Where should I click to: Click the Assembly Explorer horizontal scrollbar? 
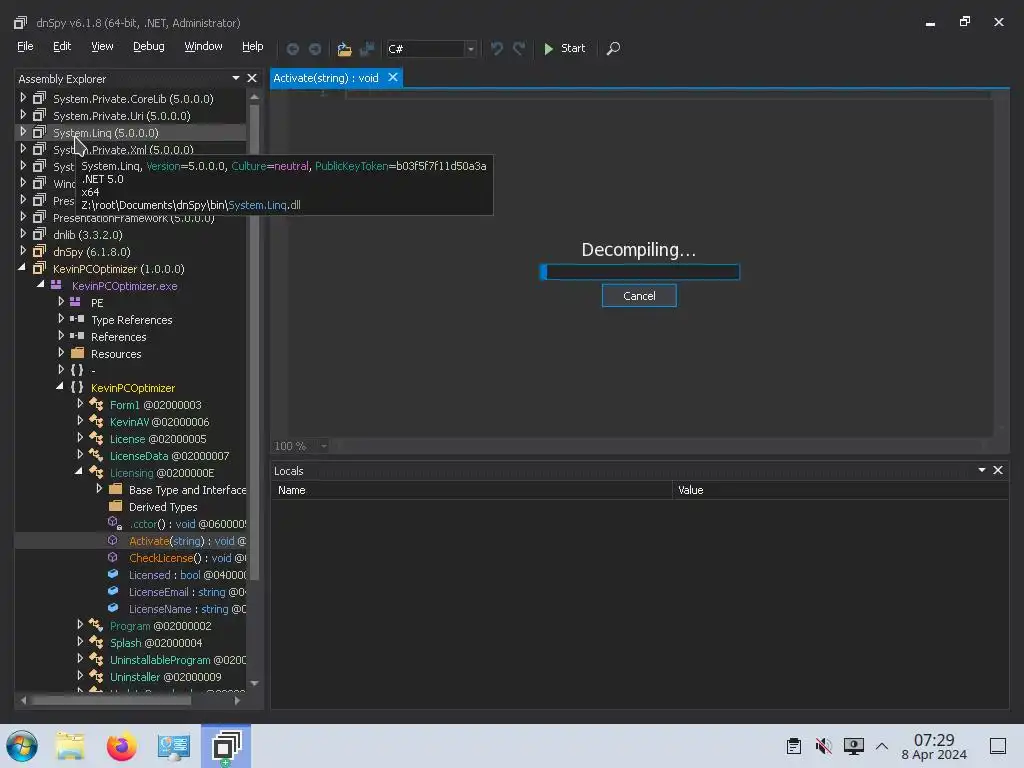tap(111, 700)
